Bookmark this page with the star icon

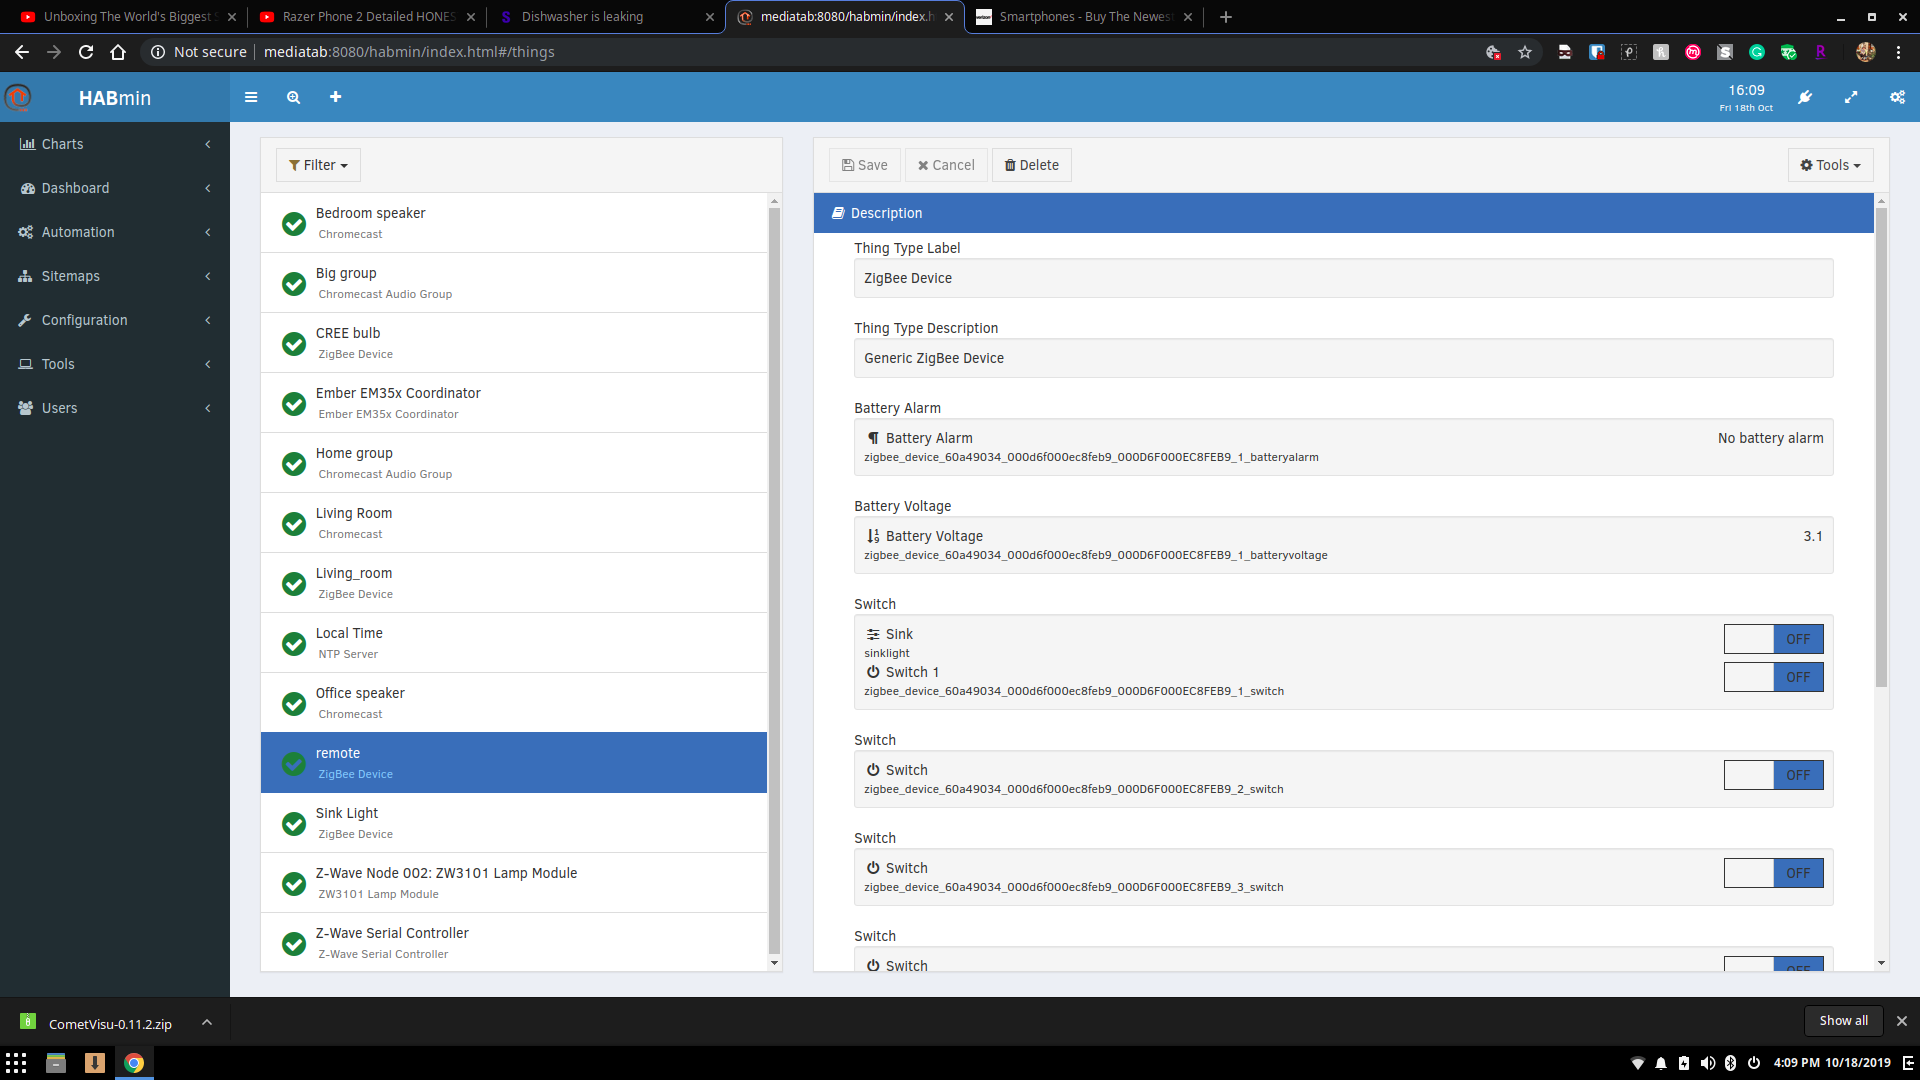1524,52
